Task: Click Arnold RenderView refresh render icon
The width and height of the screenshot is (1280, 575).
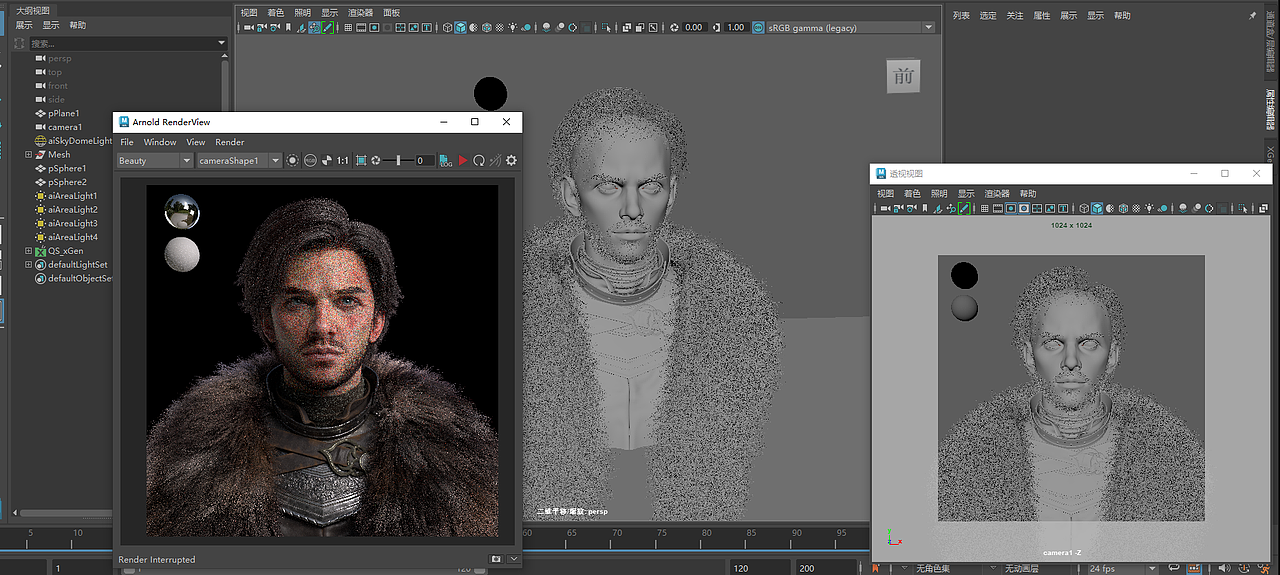Action: tap(479, 160)
